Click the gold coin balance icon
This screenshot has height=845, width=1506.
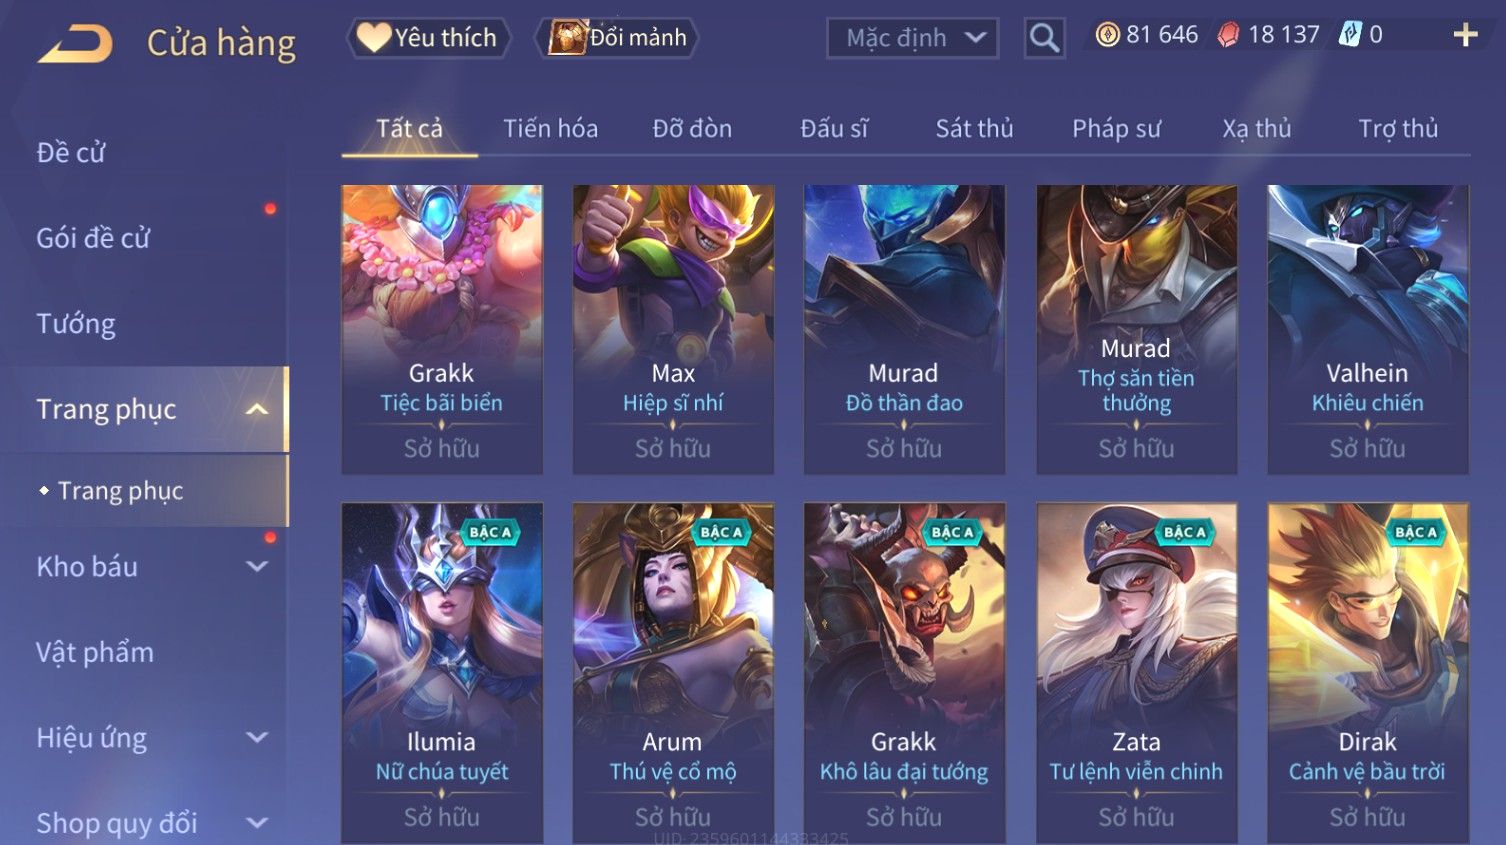point(1107,35)
